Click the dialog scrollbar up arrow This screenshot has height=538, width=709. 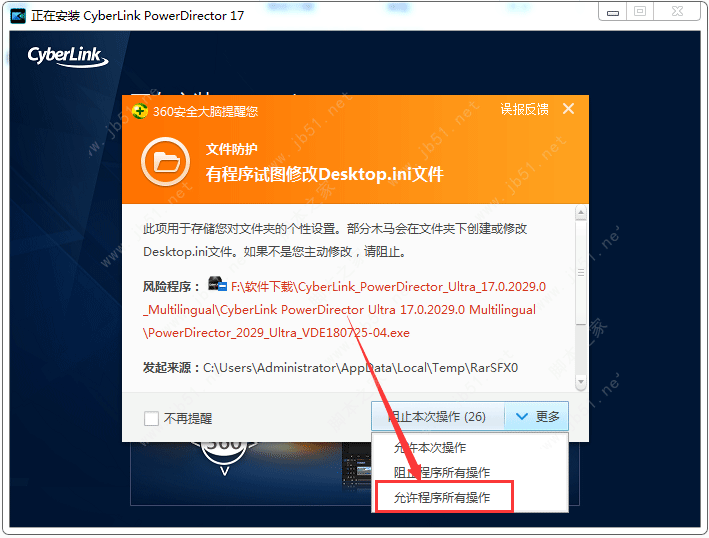click(x=581, y=213)
